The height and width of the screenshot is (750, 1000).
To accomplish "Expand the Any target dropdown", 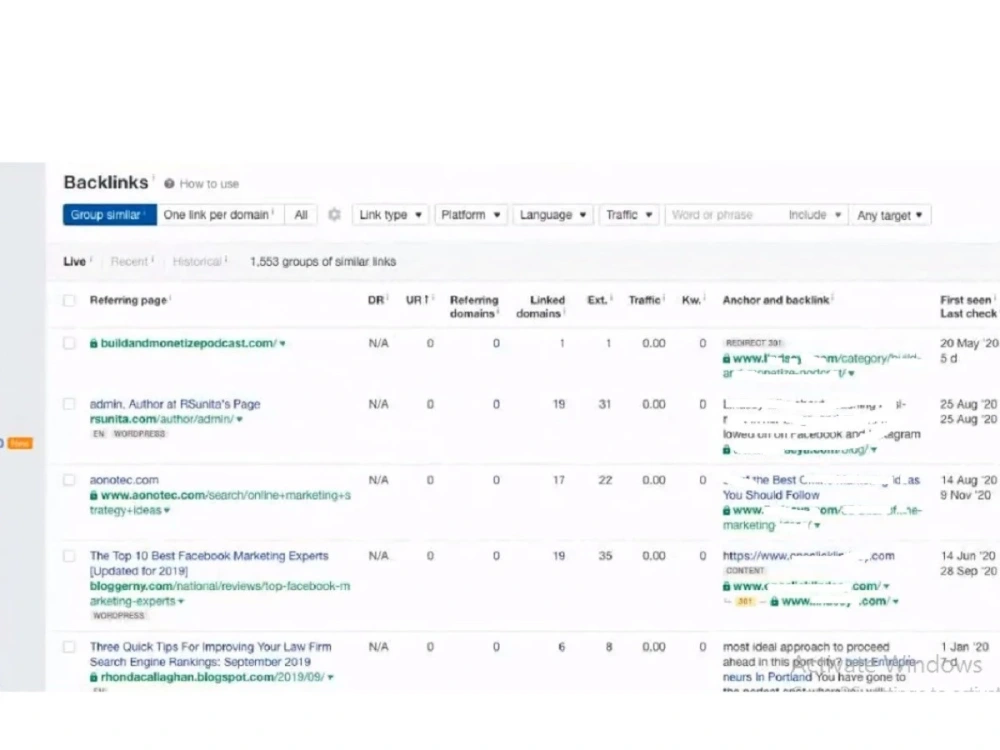I will click(x=890, y=216).
